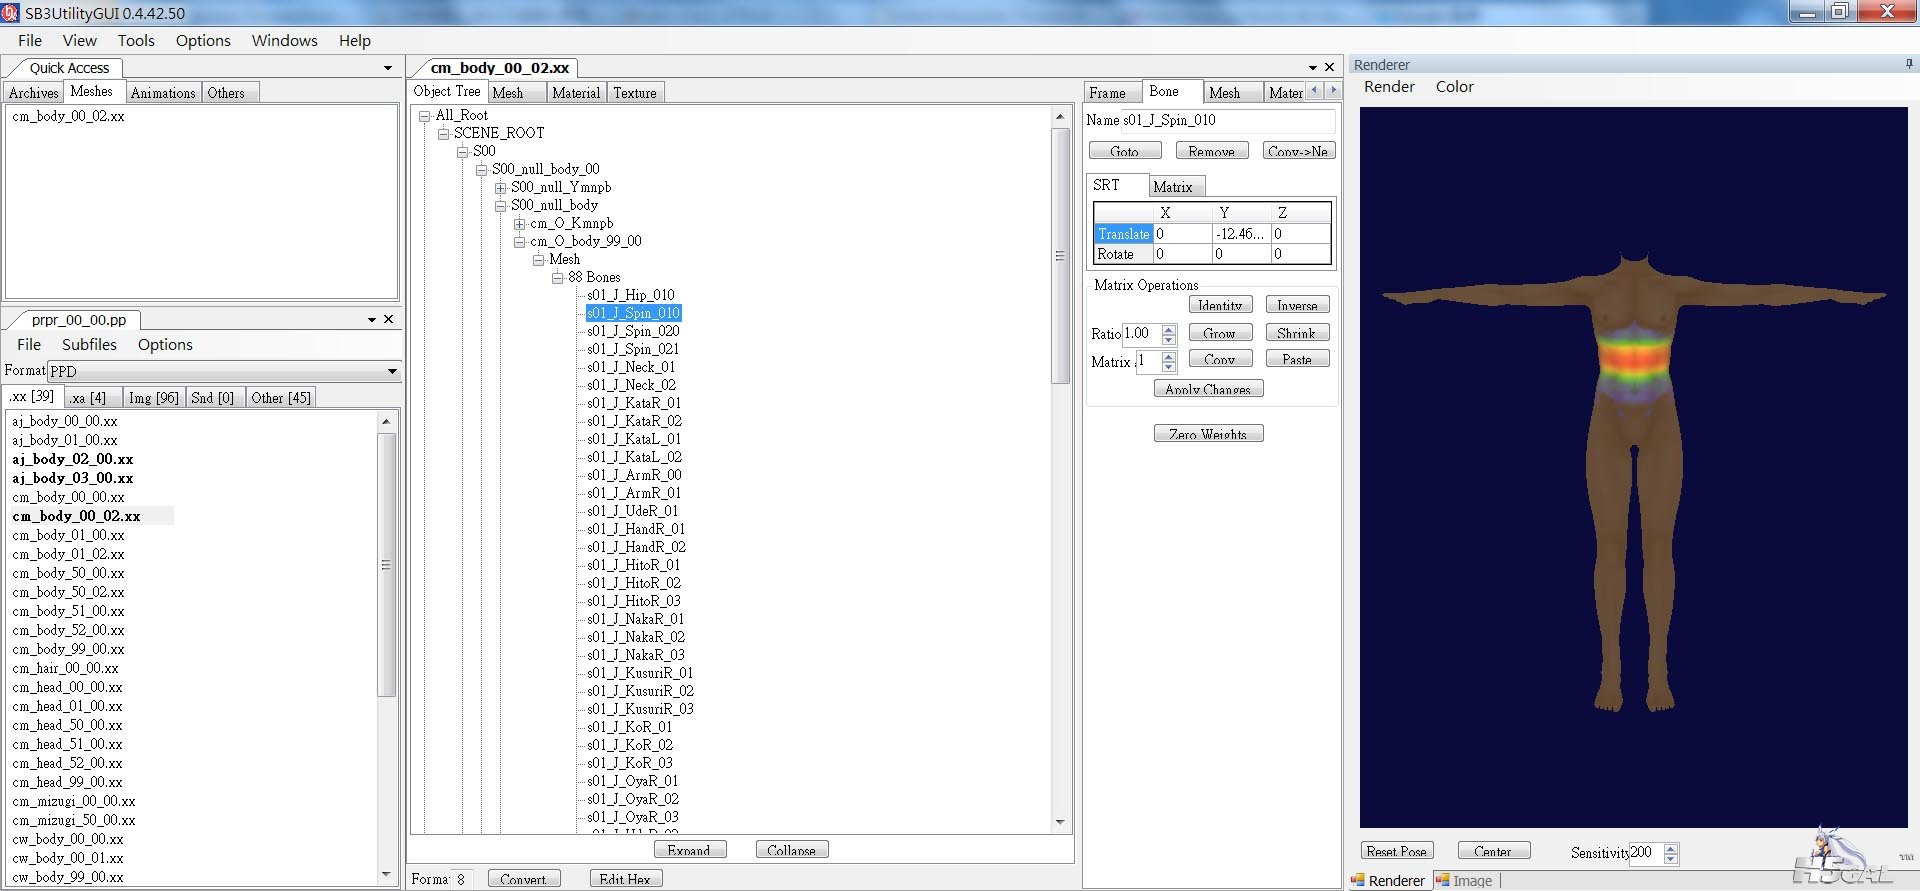Select aj_body_02_00.xx in the file list

coord(72,459)
